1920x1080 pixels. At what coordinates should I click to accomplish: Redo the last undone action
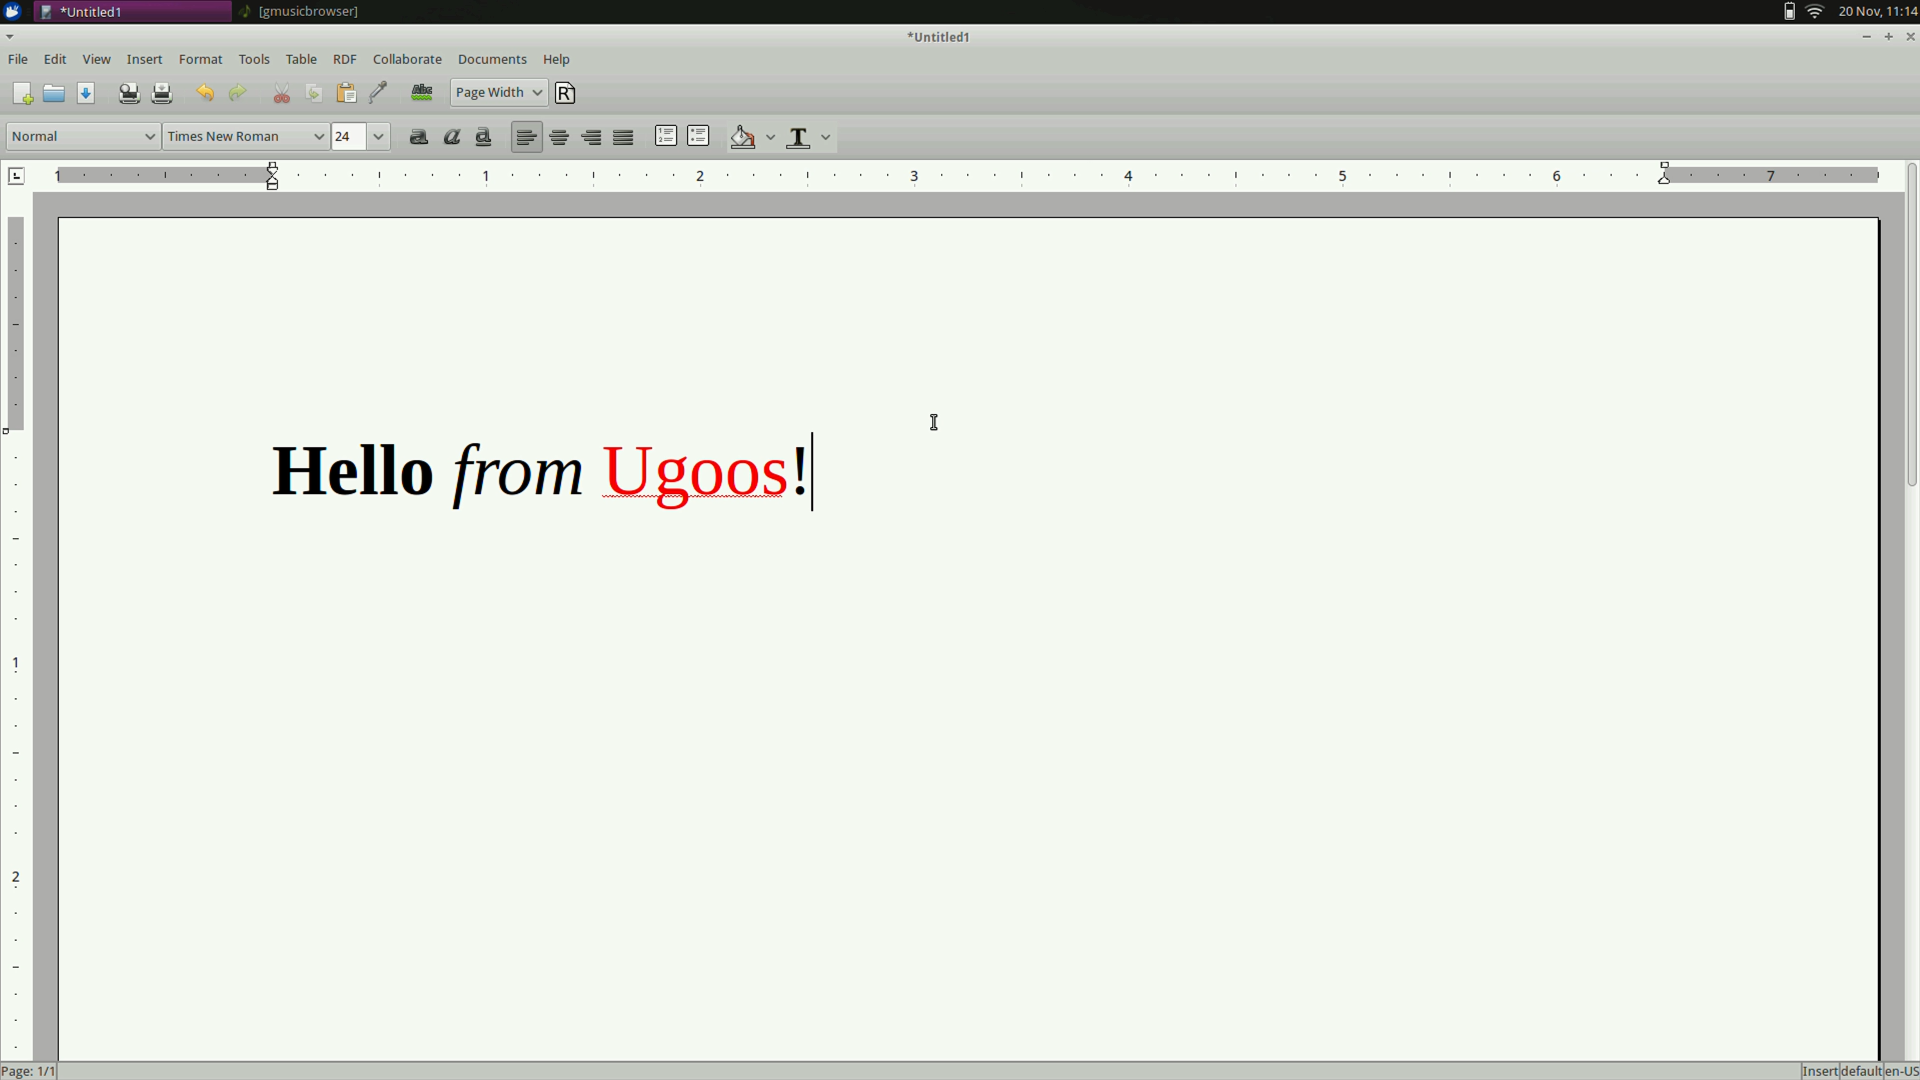tap(238, 93)
